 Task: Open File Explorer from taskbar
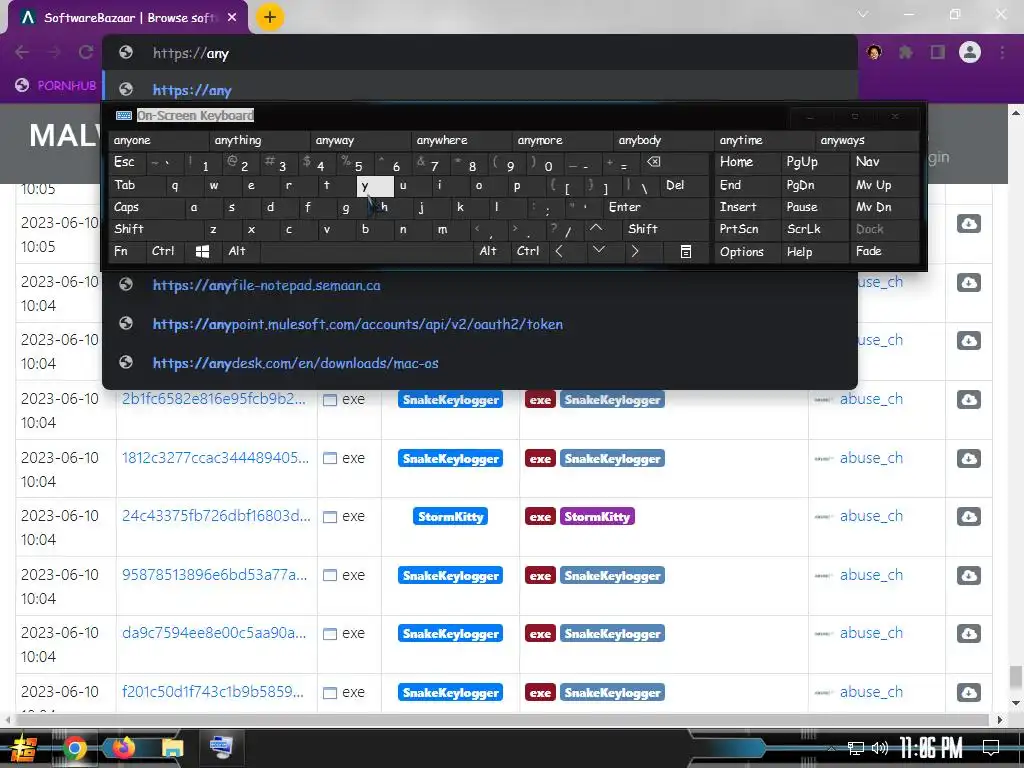pyautogui.click(x=172, y=748)
